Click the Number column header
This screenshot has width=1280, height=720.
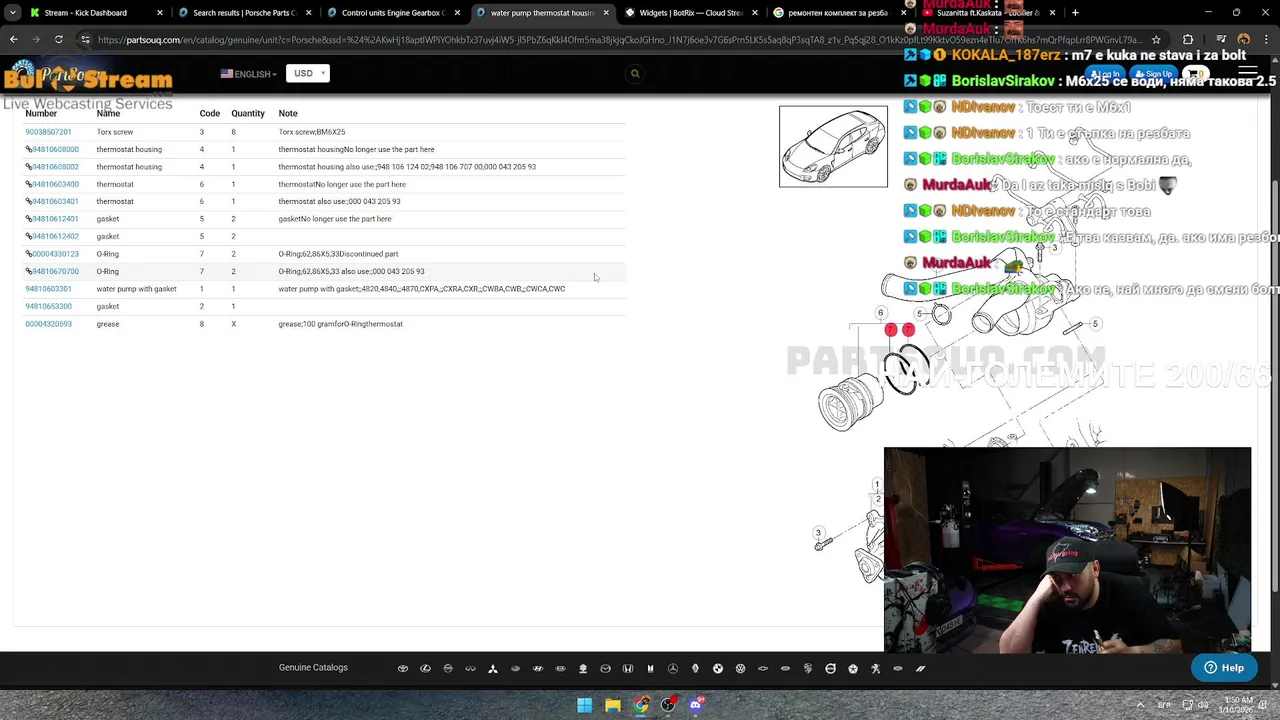coord(41,113)
